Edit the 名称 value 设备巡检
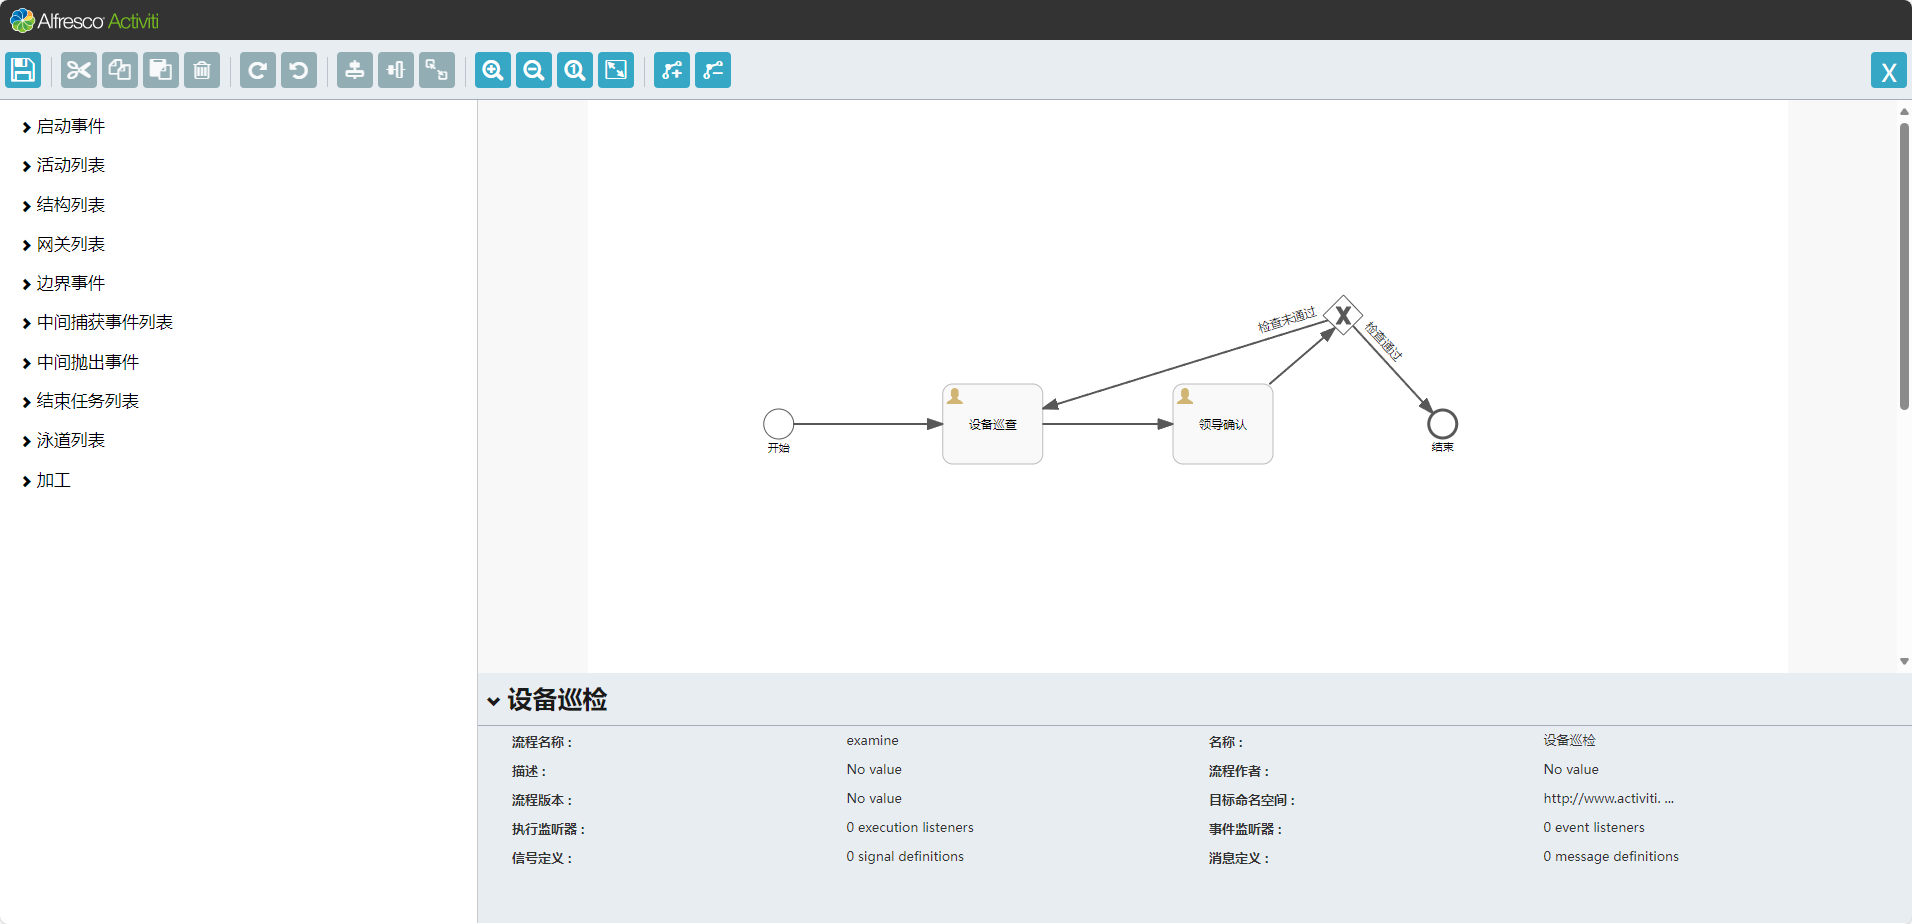Viewport: 1912px width, 924px height. coord(1569,741)
